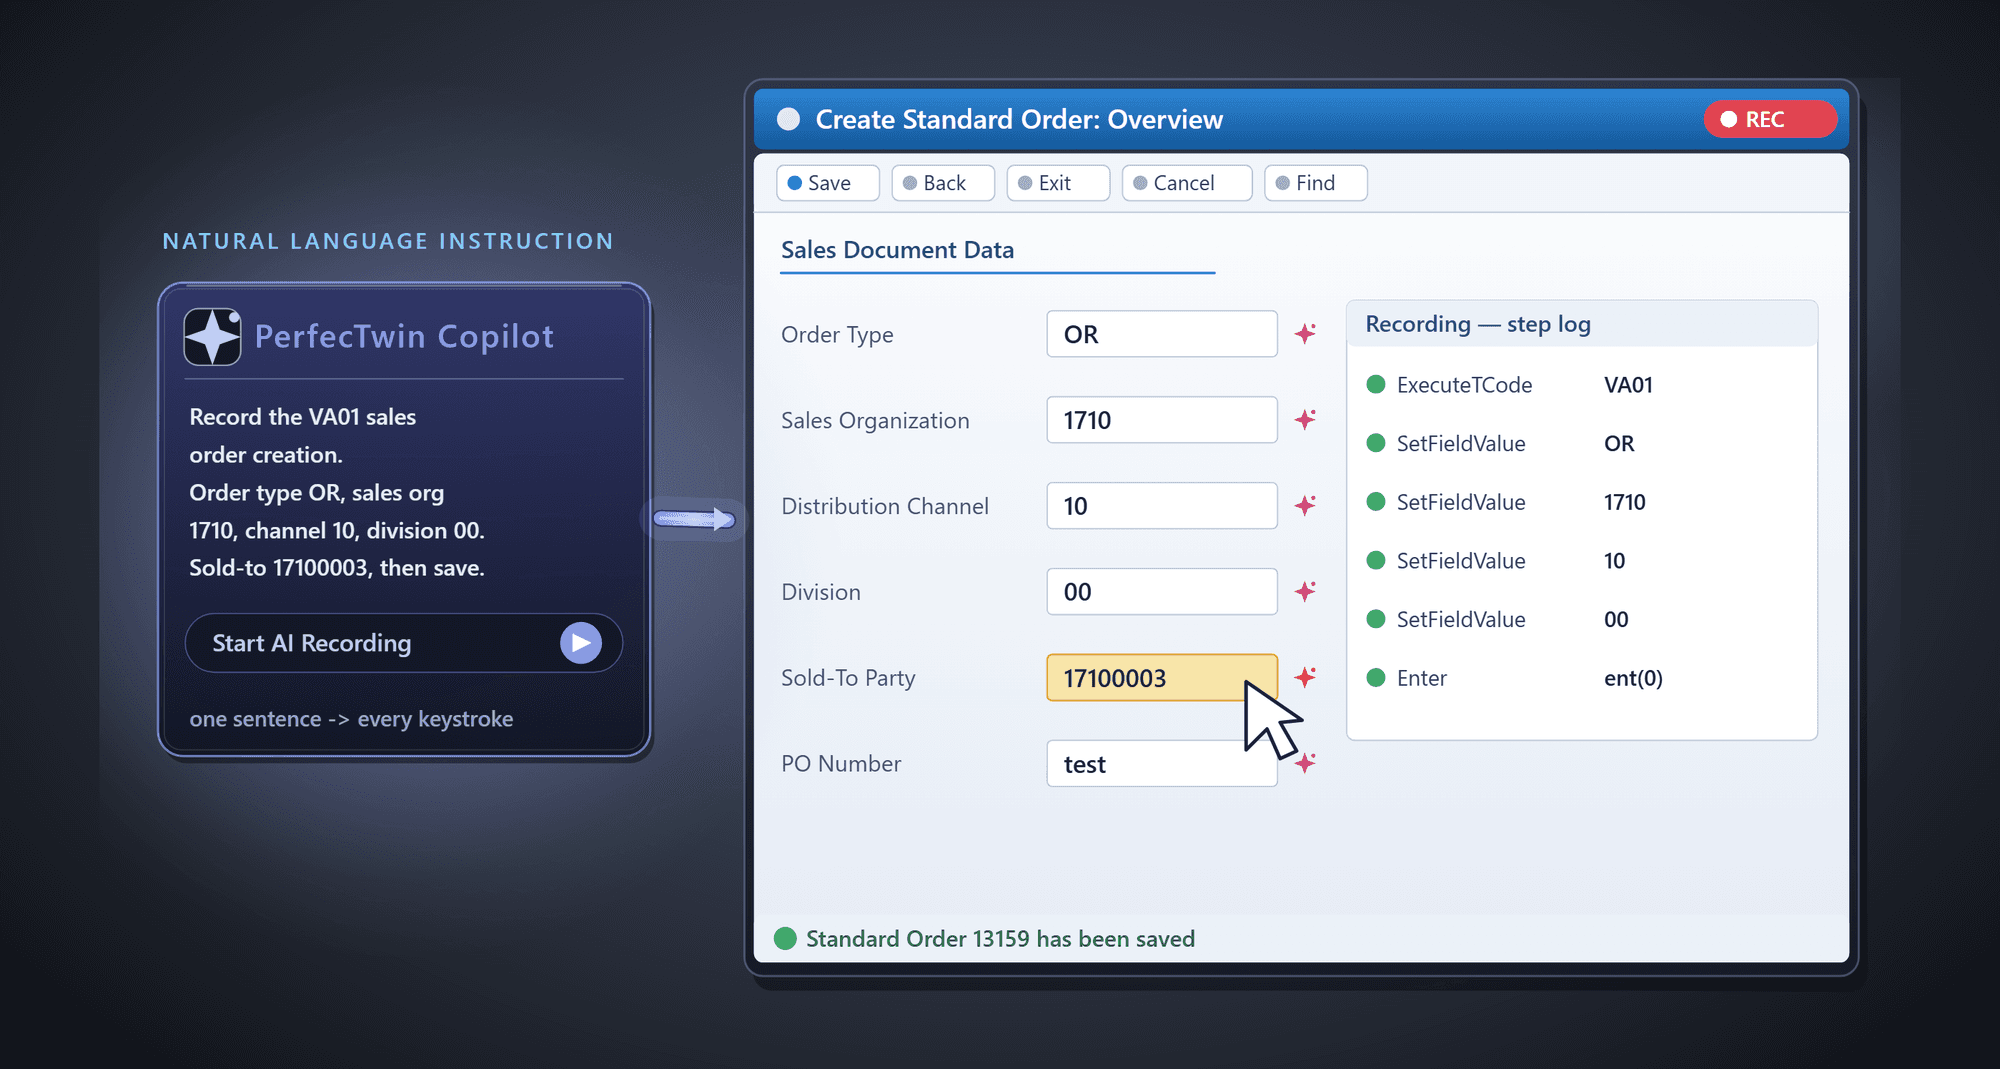Click into the Sales Organization field

(1162, 420)
